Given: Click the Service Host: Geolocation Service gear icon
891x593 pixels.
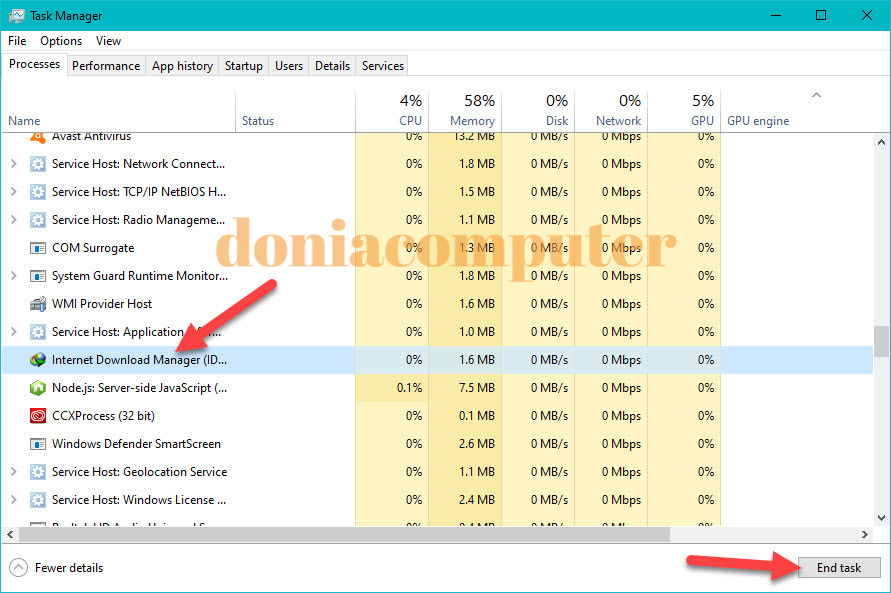Looking at the screenshot, I should click(38, 471).
